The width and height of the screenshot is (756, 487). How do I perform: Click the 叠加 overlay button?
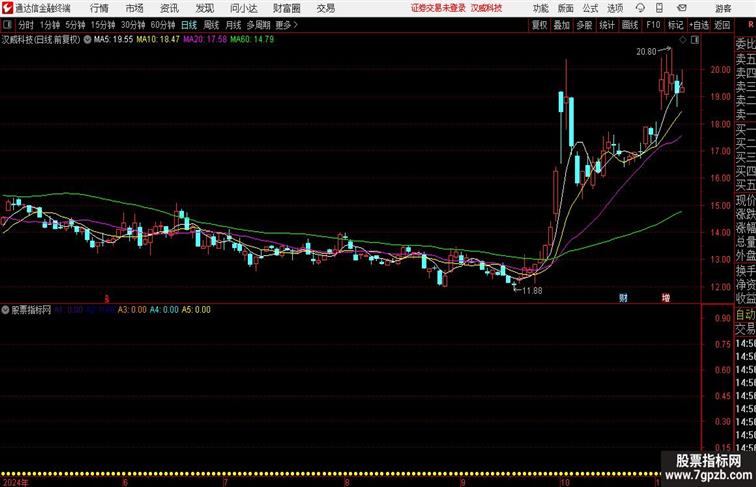[x=562, y=25]
